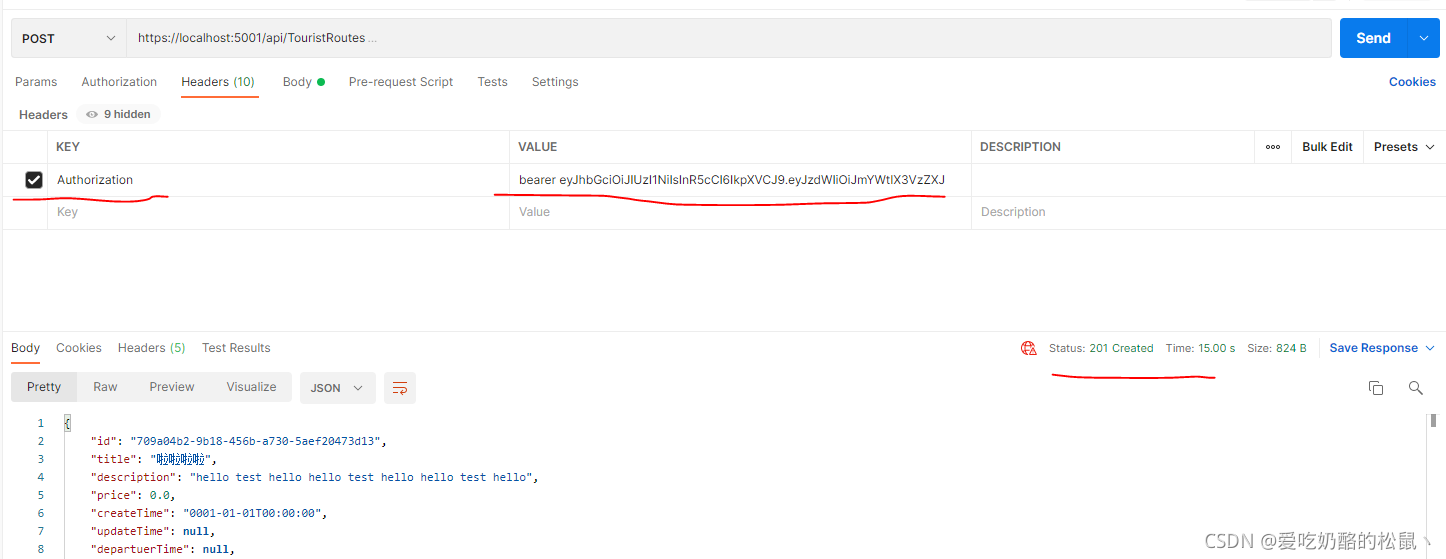The image size is (1446, 559).
Task: Select the Pretty view mode
Action: (44, 387)
